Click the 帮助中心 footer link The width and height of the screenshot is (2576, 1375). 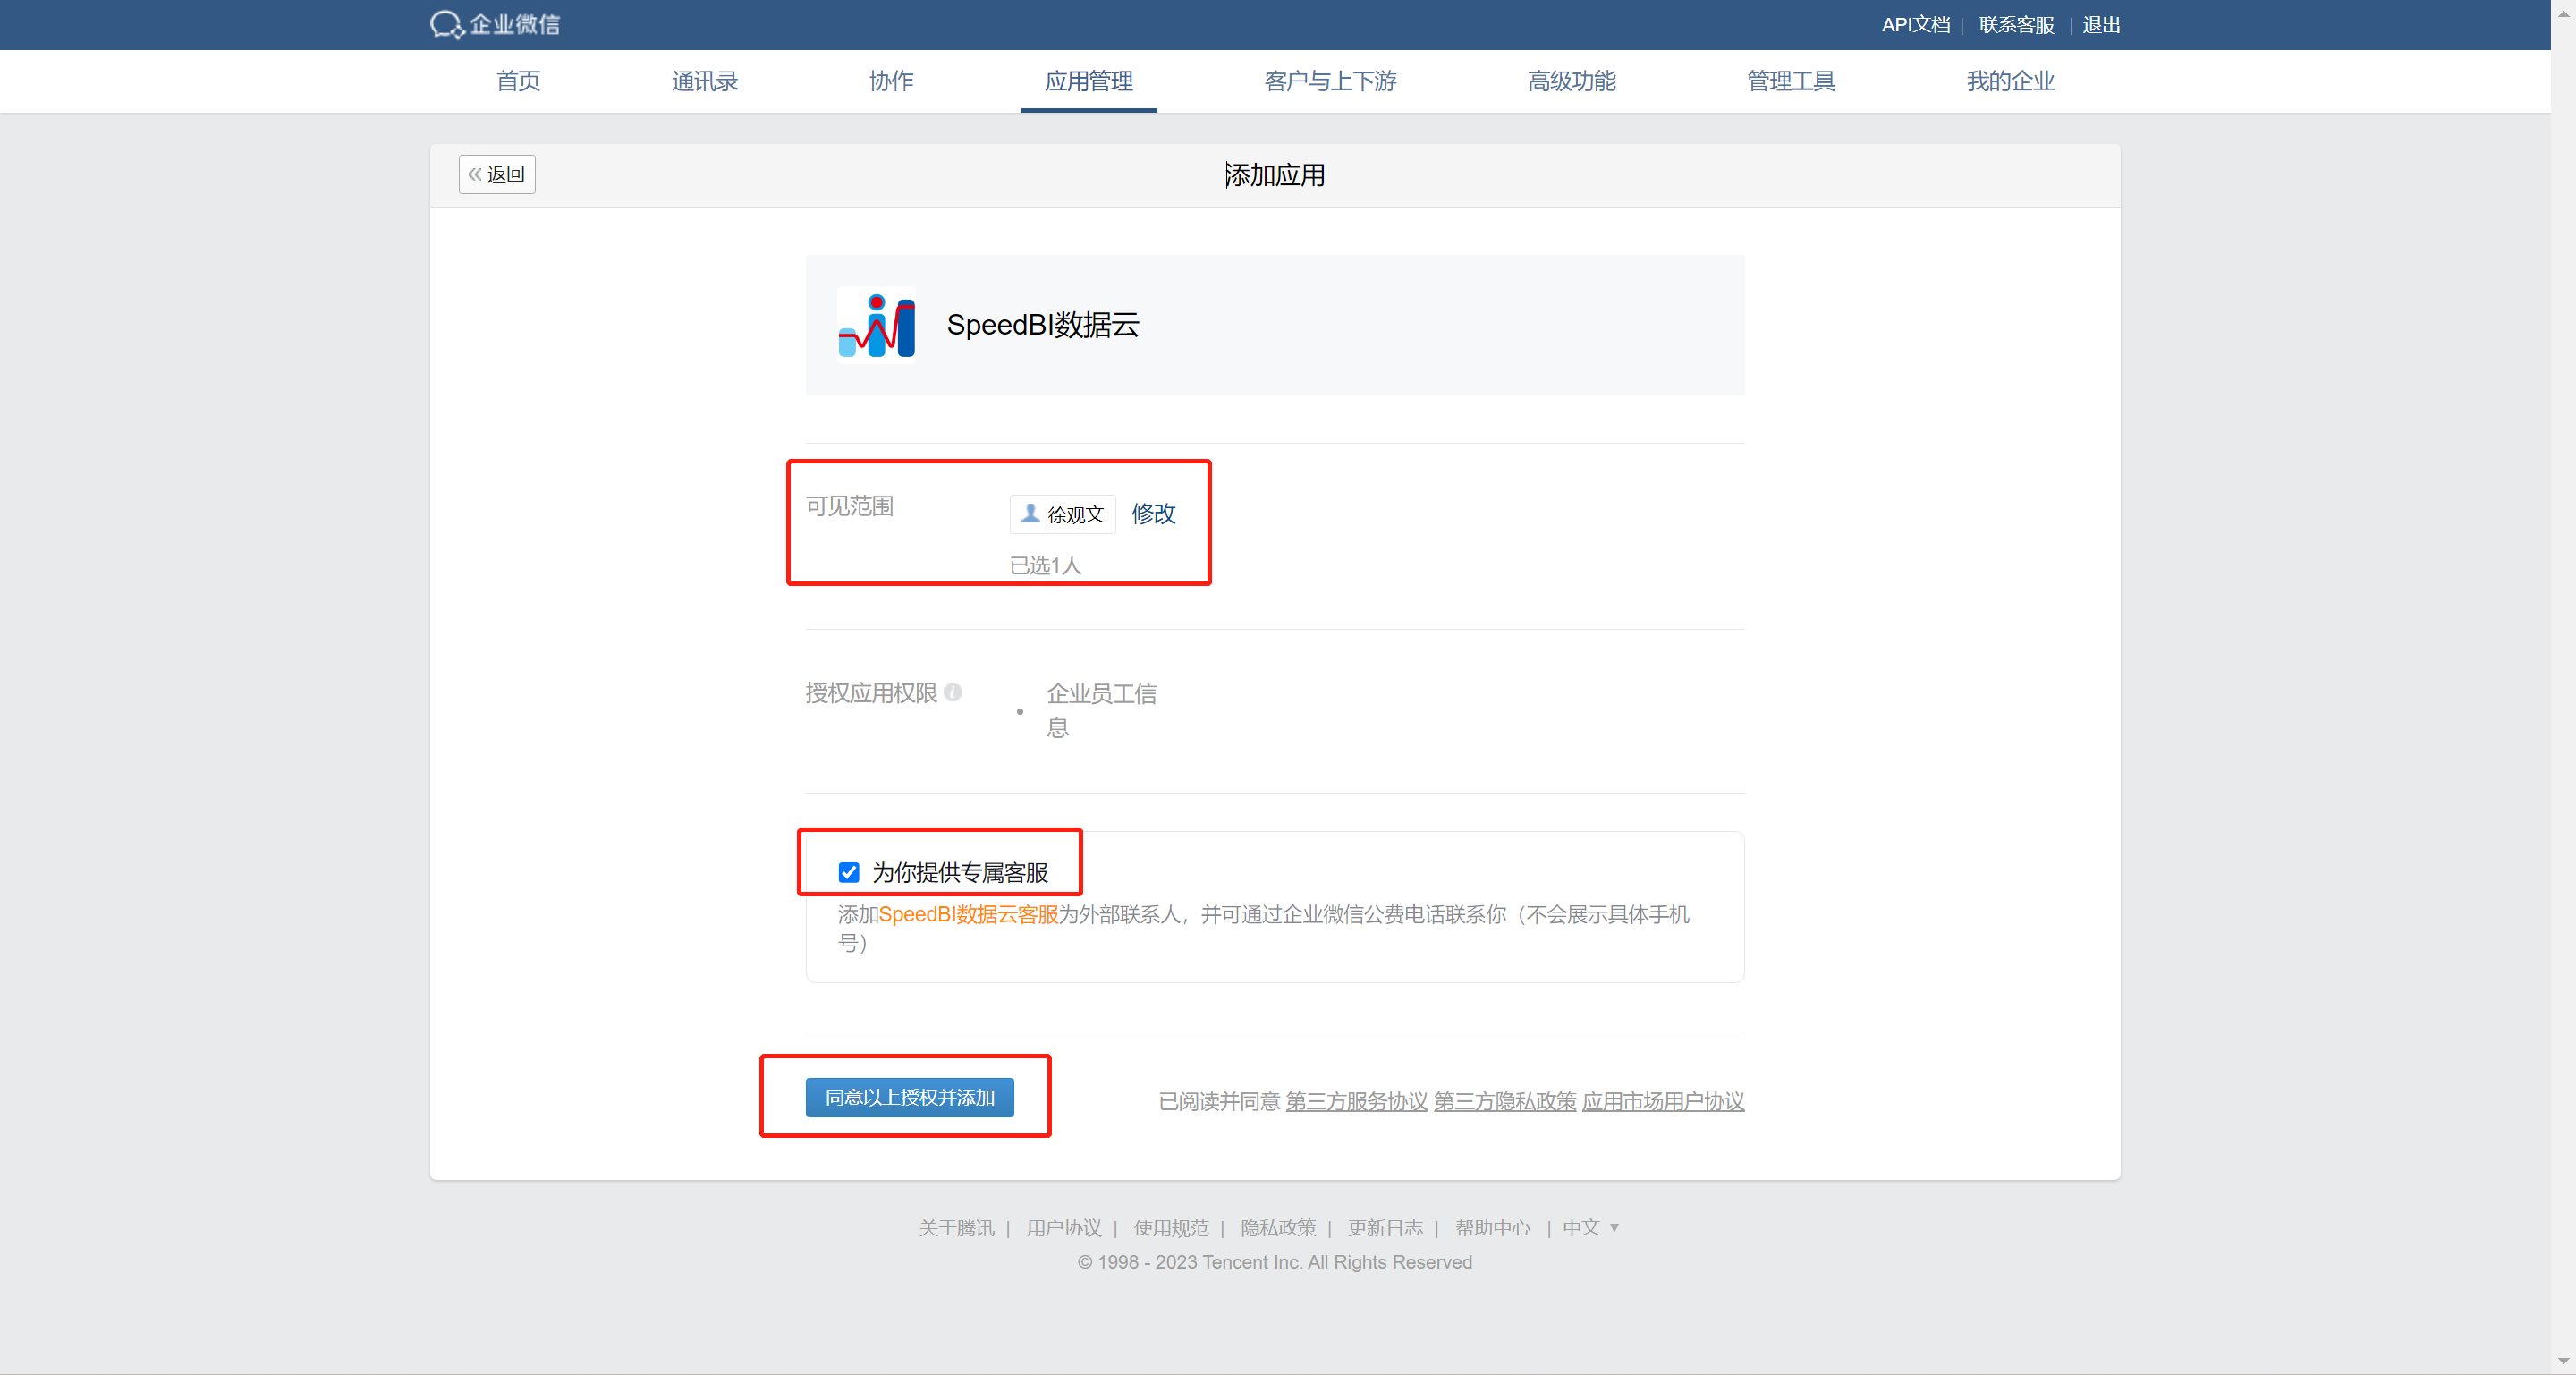pos(1493,1227)
